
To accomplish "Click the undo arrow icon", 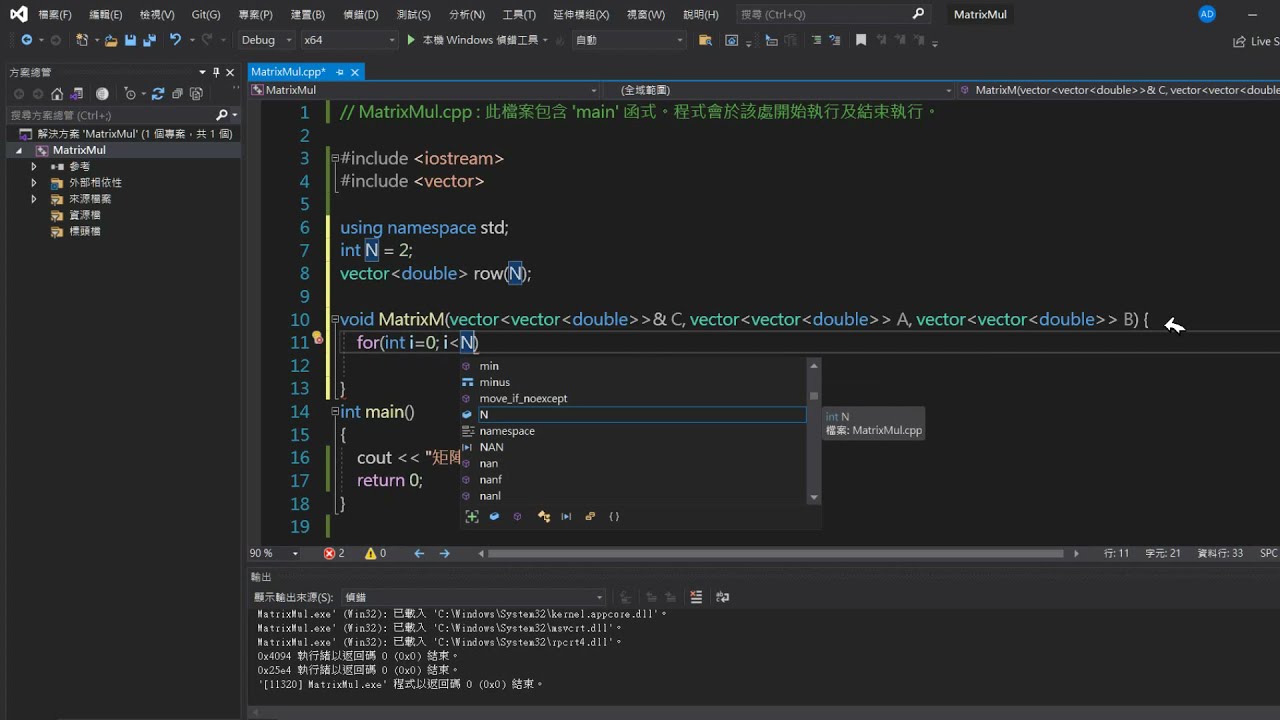I will 175,40.
